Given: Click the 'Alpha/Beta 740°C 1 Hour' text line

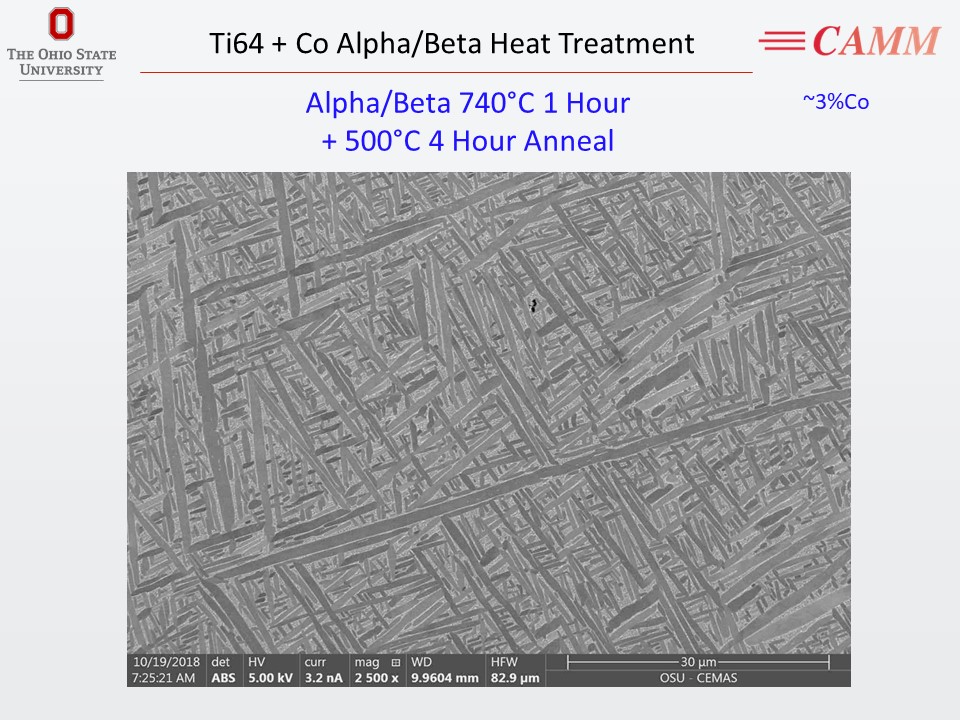Looking at the screenshot, I should tap(467, 103).
